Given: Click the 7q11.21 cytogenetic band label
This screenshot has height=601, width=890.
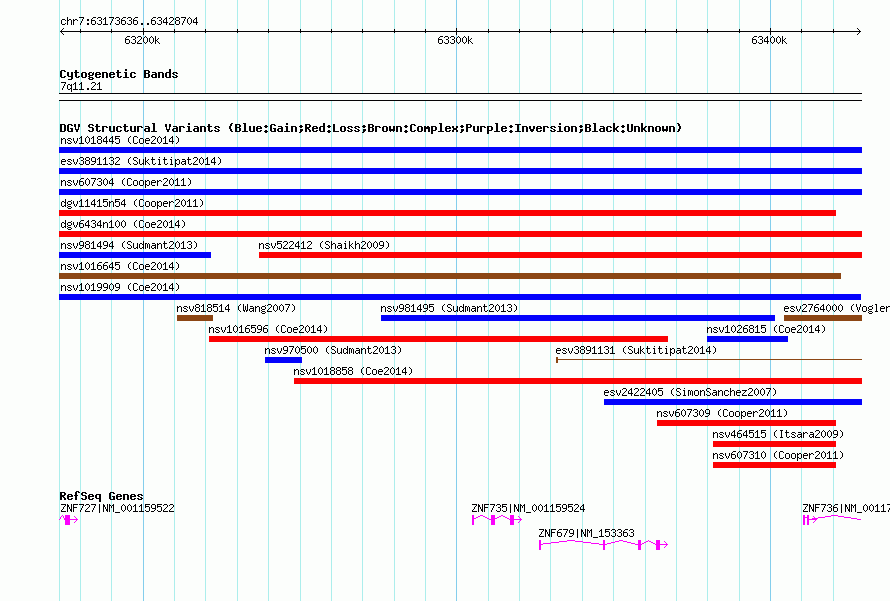Looking at the screenshot, I should [81, 86].
